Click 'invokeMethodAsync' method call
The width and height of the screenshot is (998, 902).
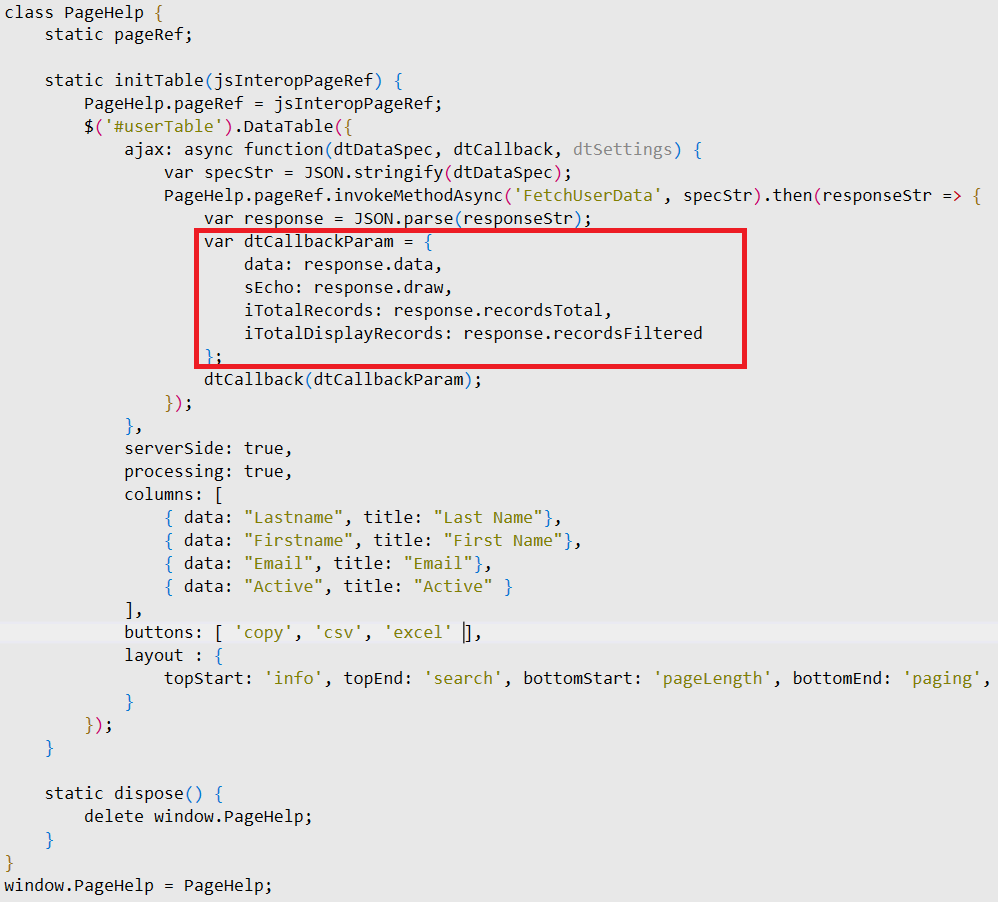[418, 195]
